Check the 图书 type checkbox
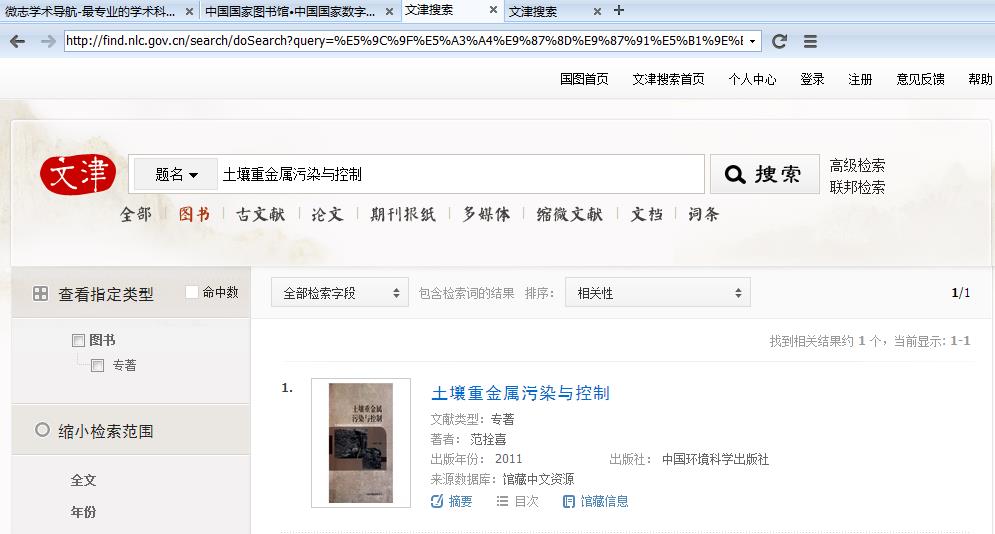 point(79,341)
